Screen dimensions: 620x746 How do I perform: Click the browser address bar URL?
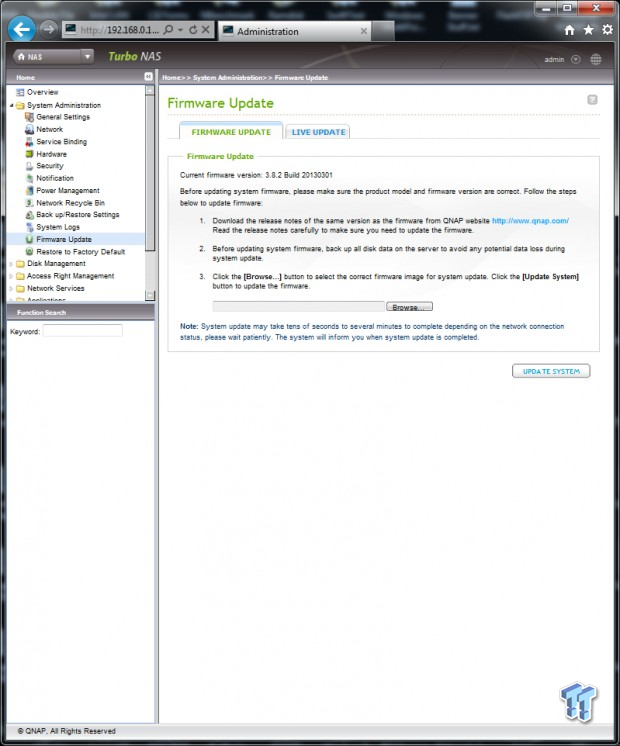pyautogui.click(x=119, y=30)
